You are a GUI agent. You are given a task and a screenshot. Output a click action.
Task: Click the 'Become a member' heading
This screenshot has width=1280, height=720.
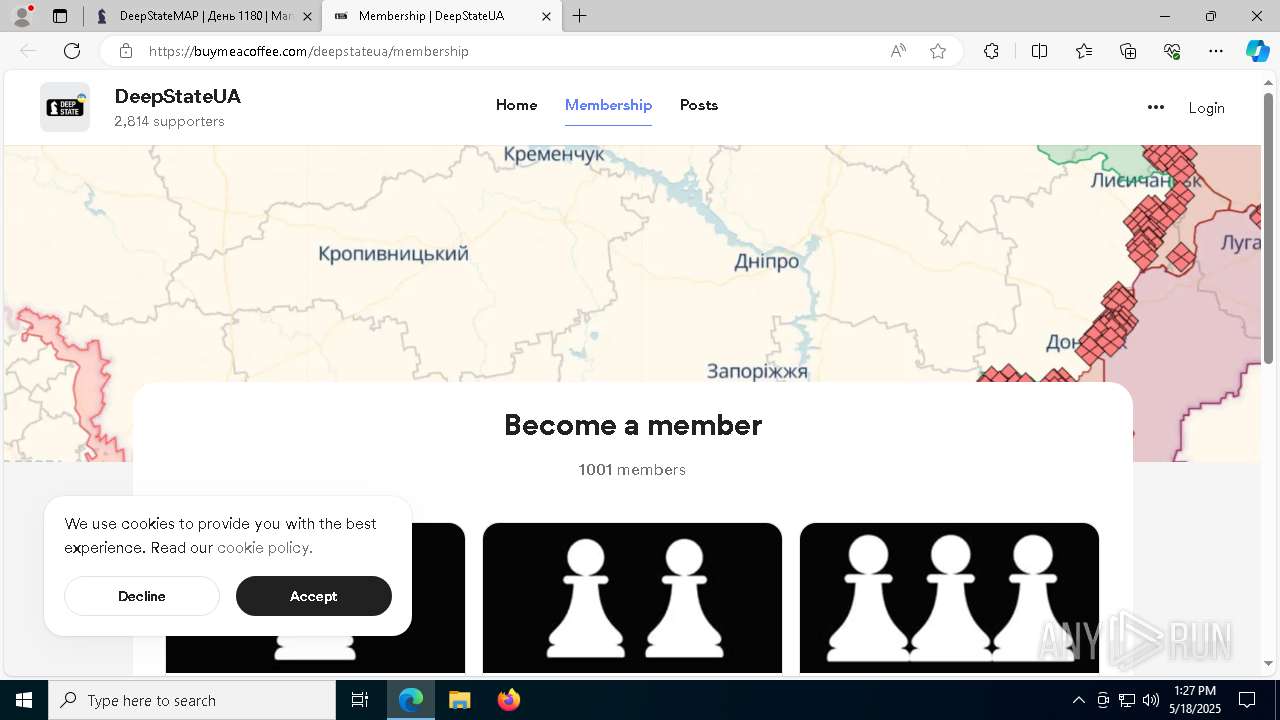tap(633, 425)
